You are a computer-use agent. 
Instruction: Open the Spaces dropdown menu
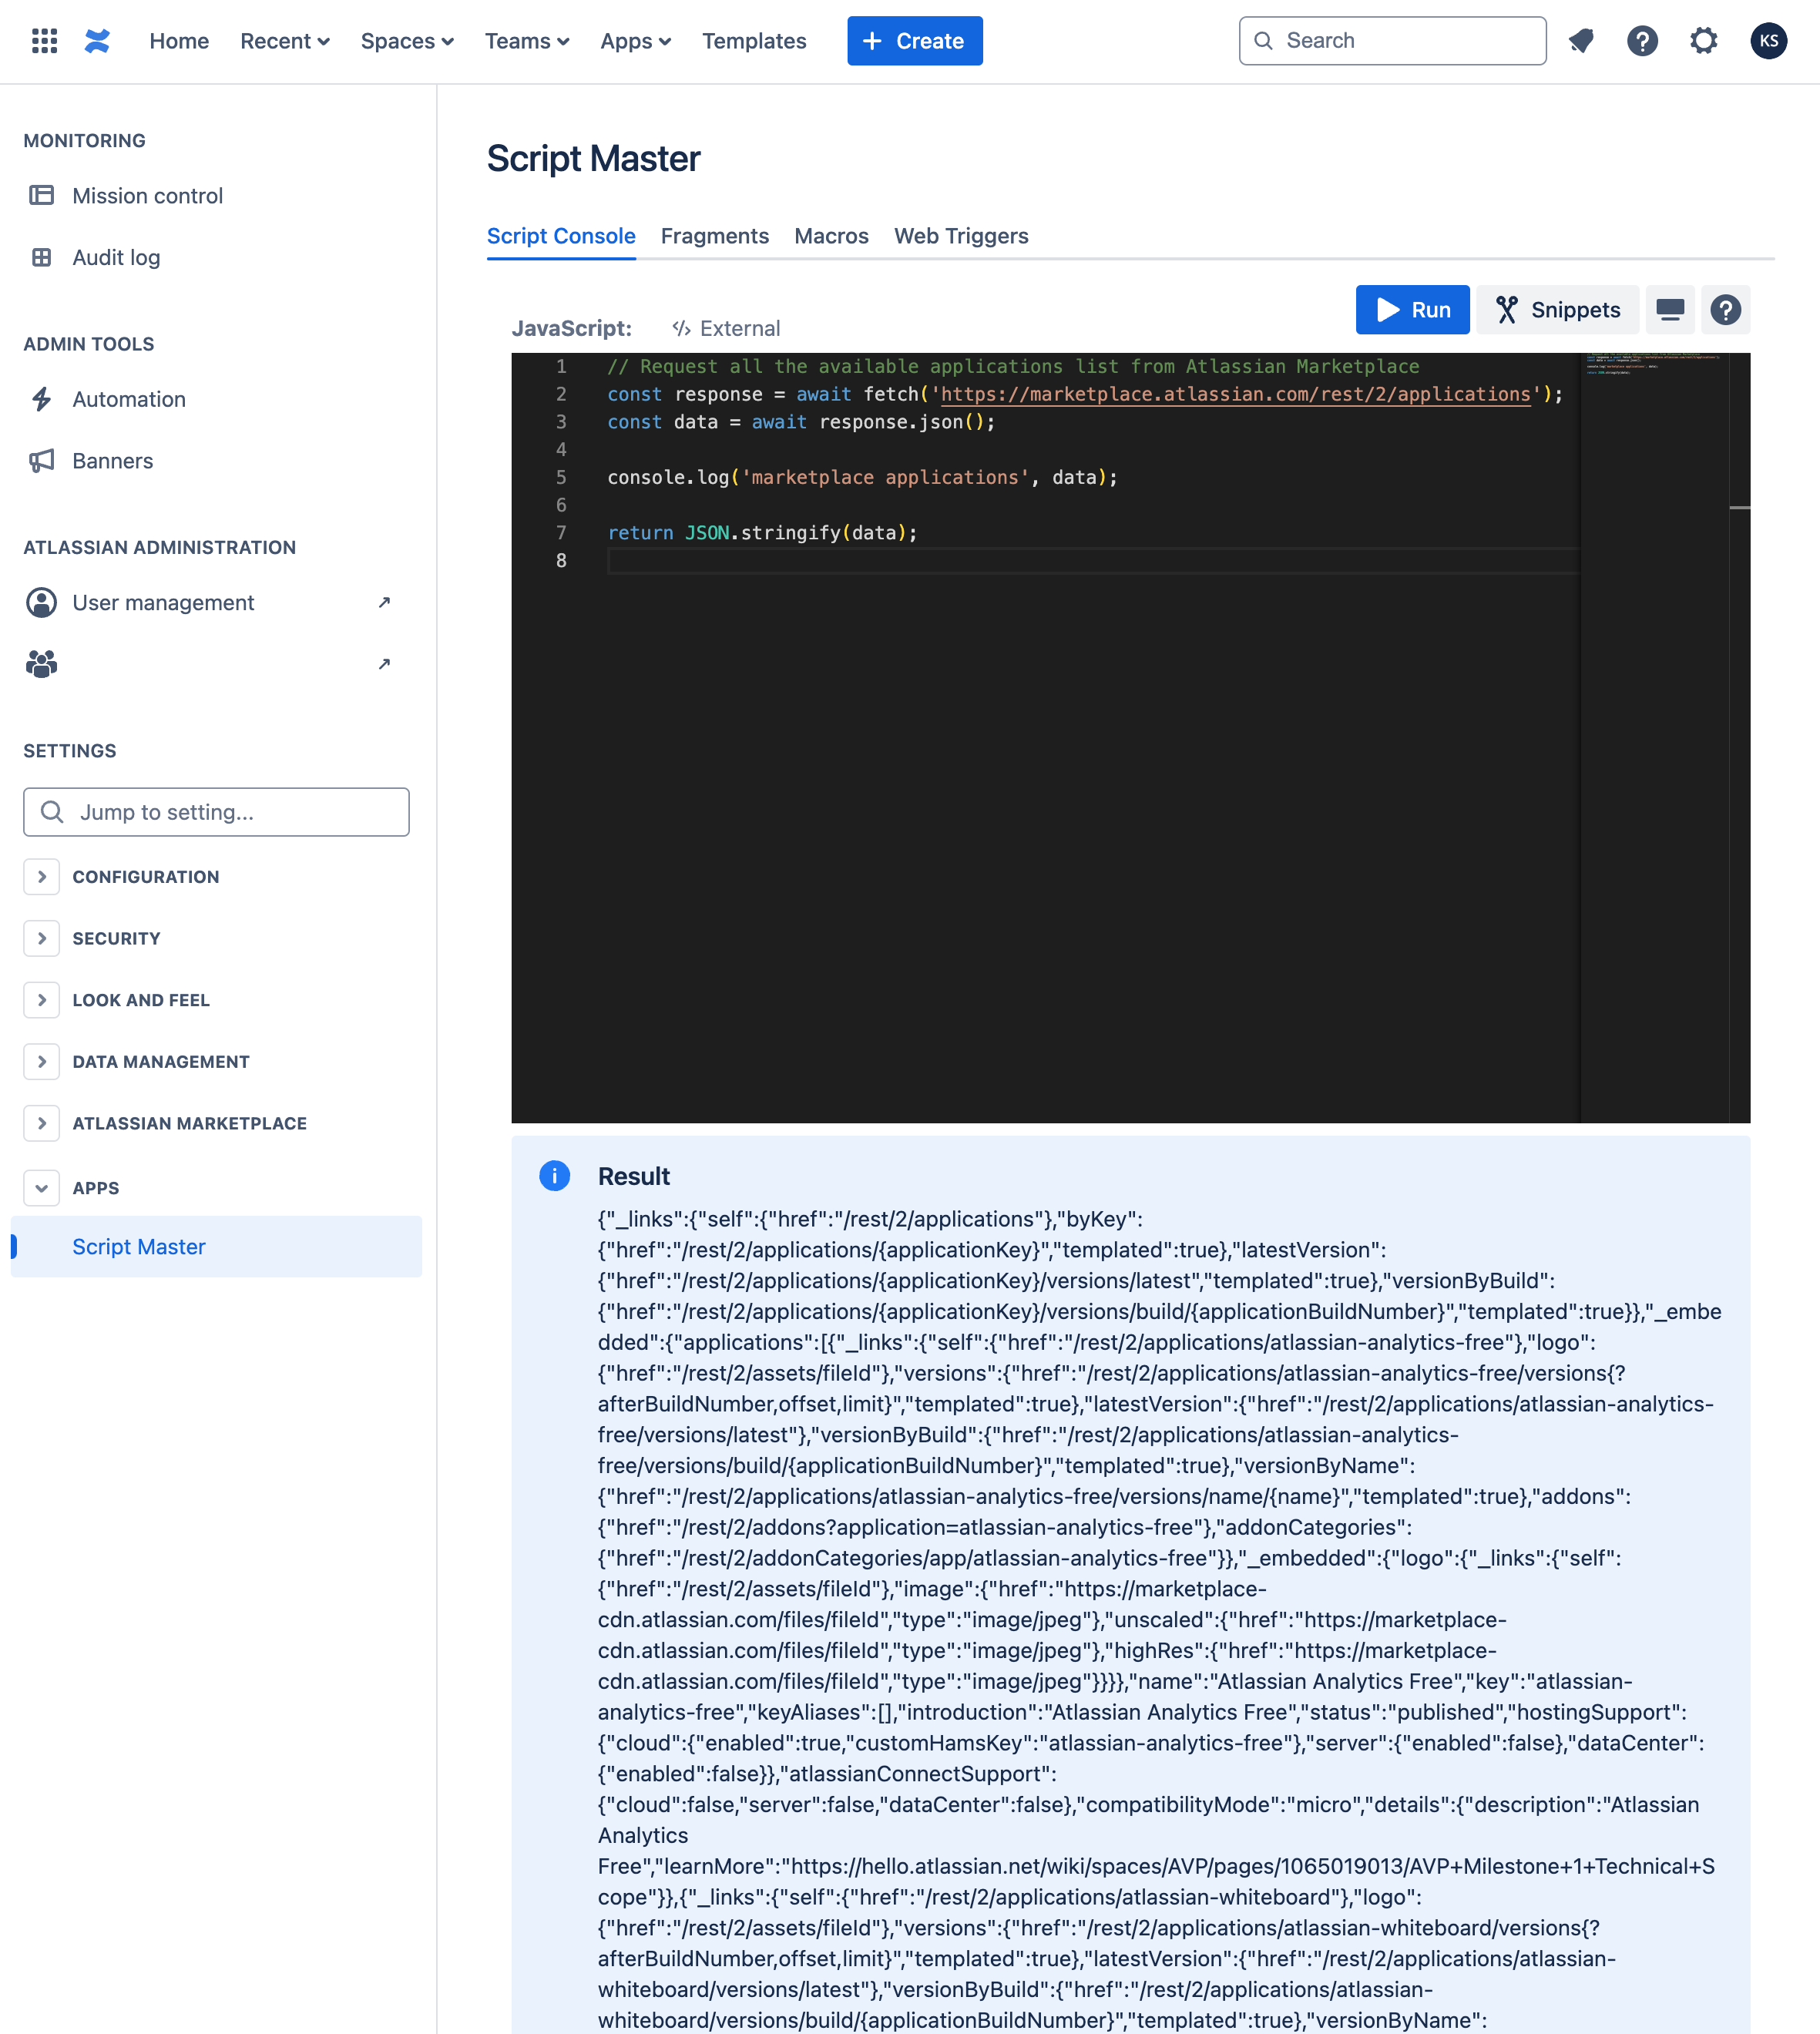(x=407, y=41)
